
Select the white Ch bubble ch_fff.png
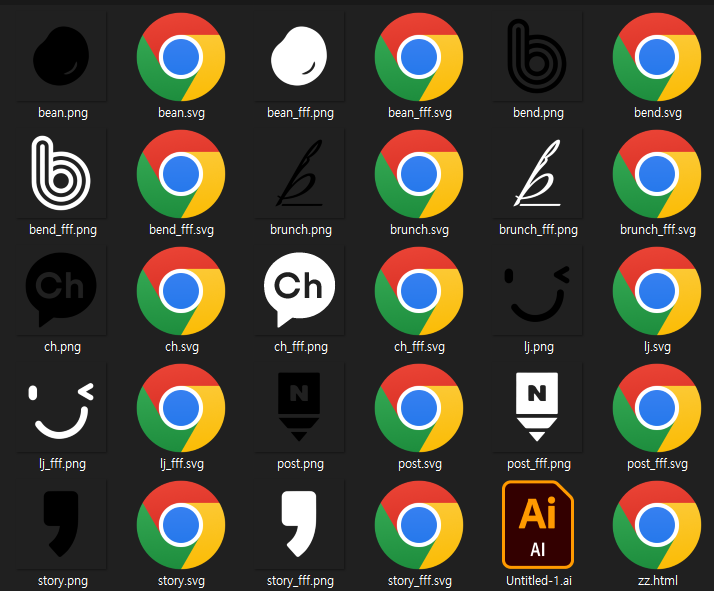(300, 290)
